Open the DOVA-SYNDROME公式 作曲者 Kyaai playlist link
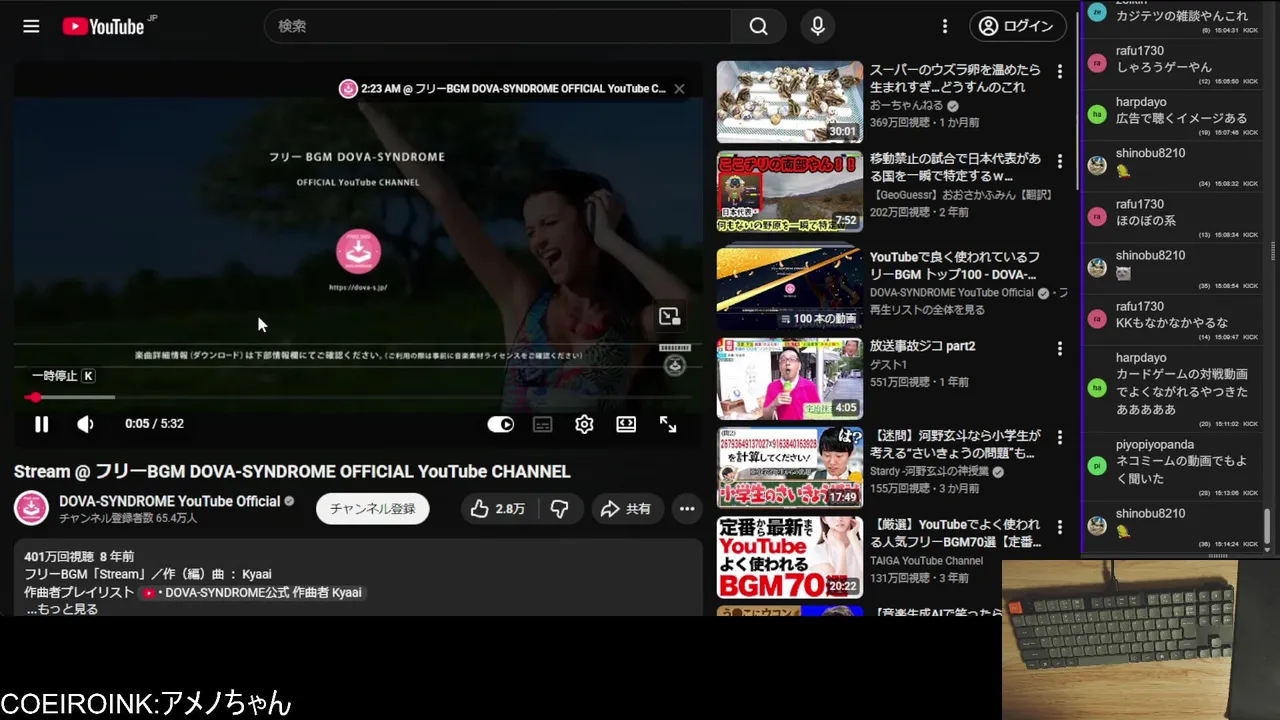1280x720 pixels. [x=252, y=593]
